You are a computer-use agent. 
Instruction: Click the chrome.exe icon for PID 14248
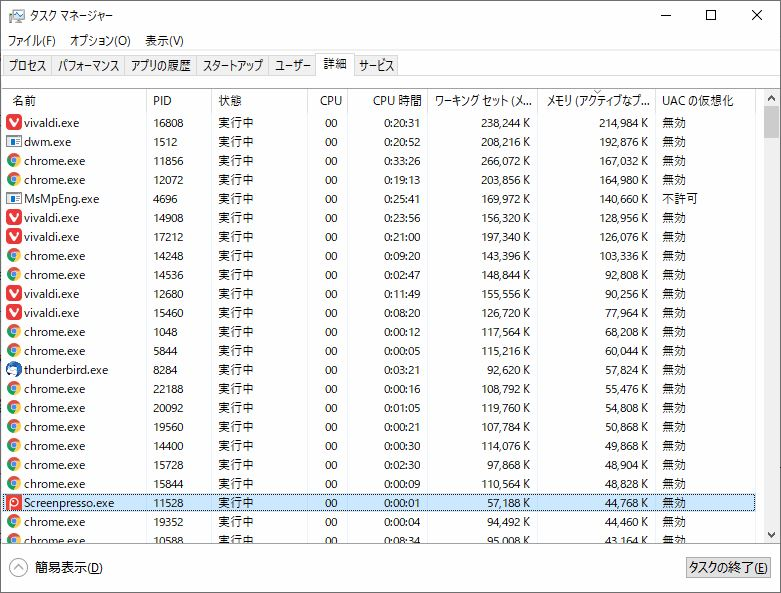(14, 255)
